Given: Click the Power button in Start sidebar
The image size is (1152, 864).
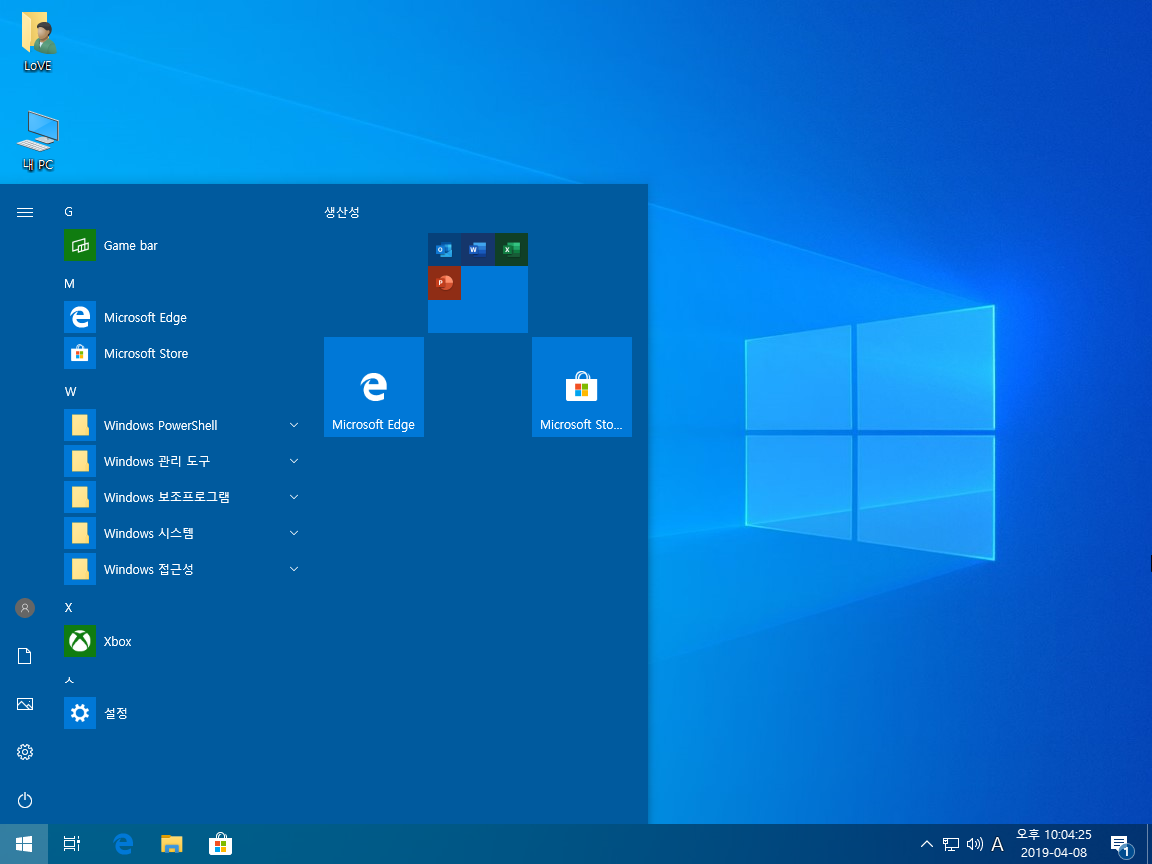Looking at the screenshot, I should pyautogui.click(x=25, y=800).
